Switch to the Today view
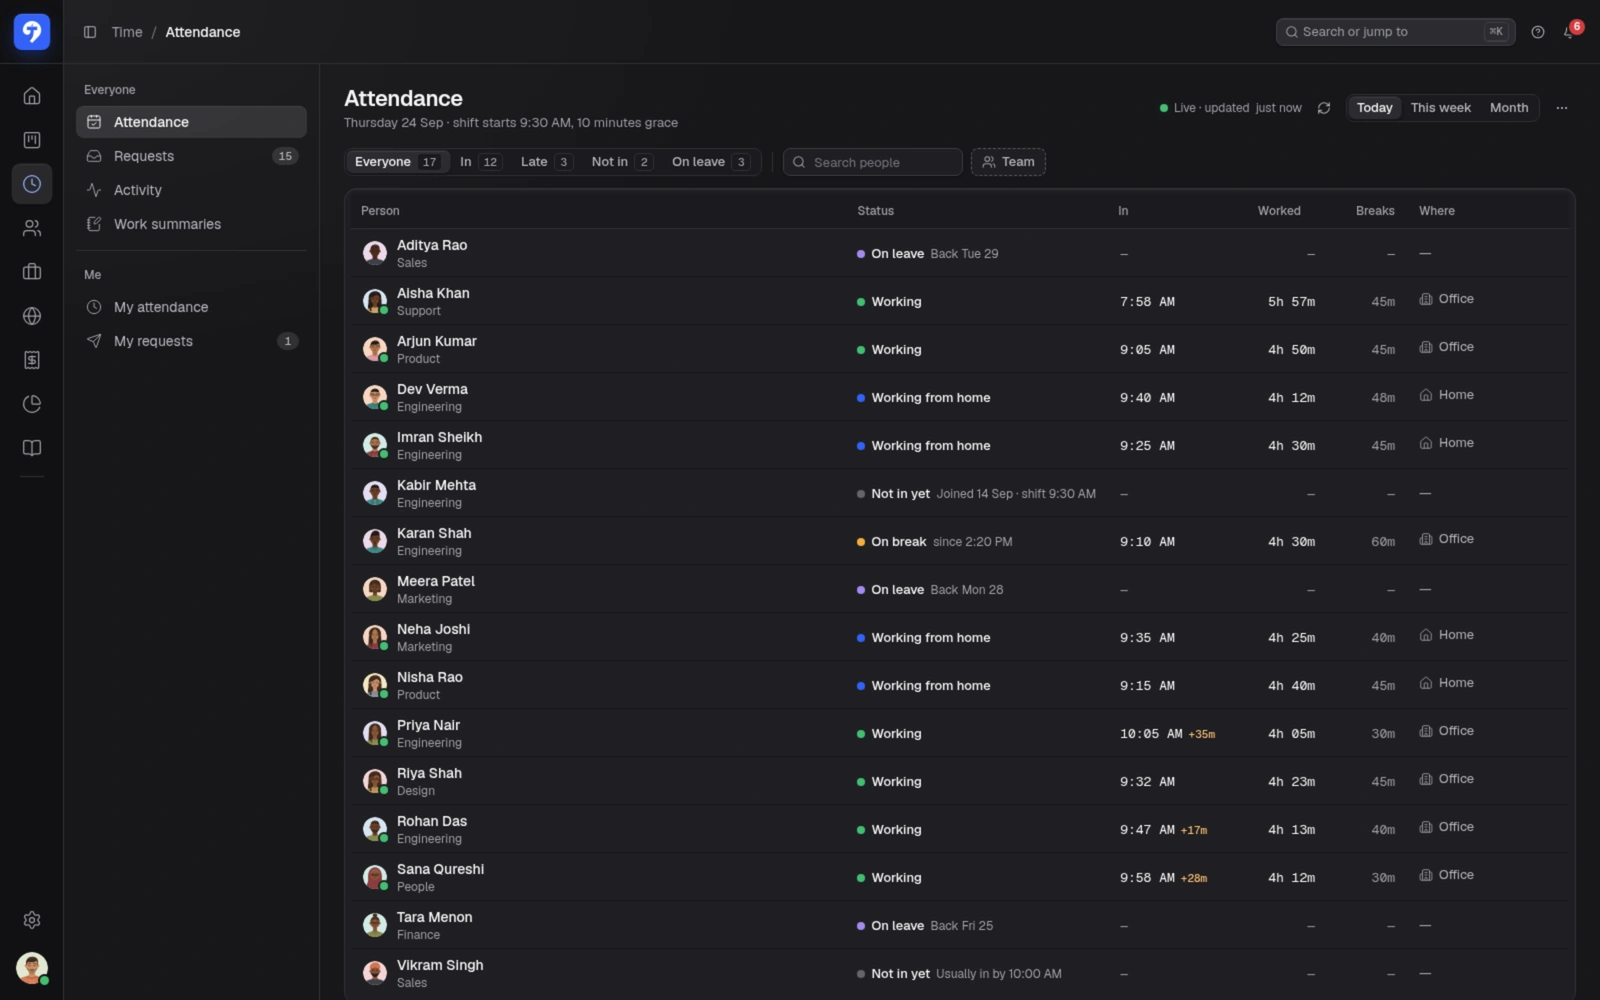The width and height of the screenshot is (1600, 1000). click(1375, 108)
